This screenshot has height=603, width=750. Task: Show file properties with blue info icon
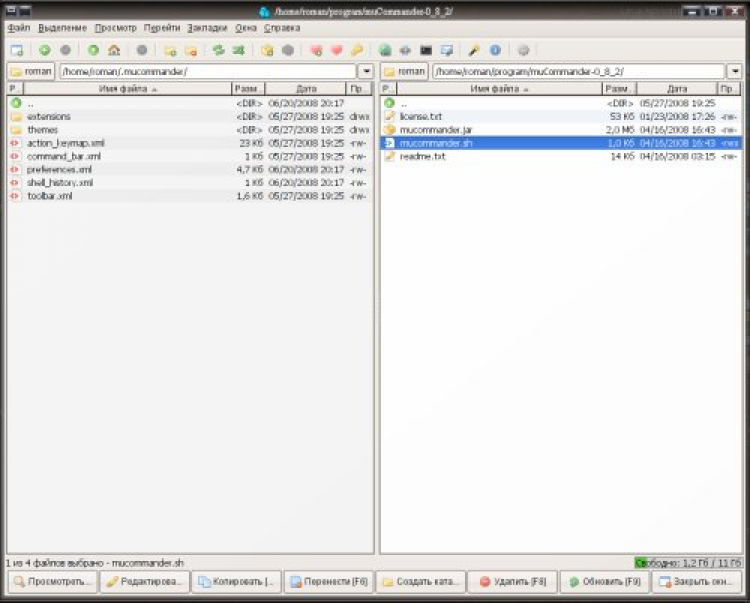495,50
